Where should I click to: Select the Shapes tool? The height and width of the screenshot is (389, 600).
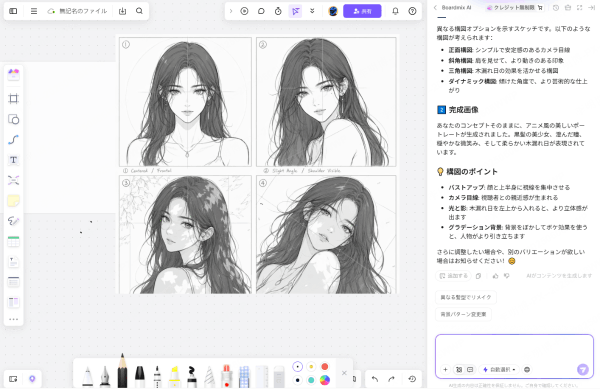[x=13, y=119]
